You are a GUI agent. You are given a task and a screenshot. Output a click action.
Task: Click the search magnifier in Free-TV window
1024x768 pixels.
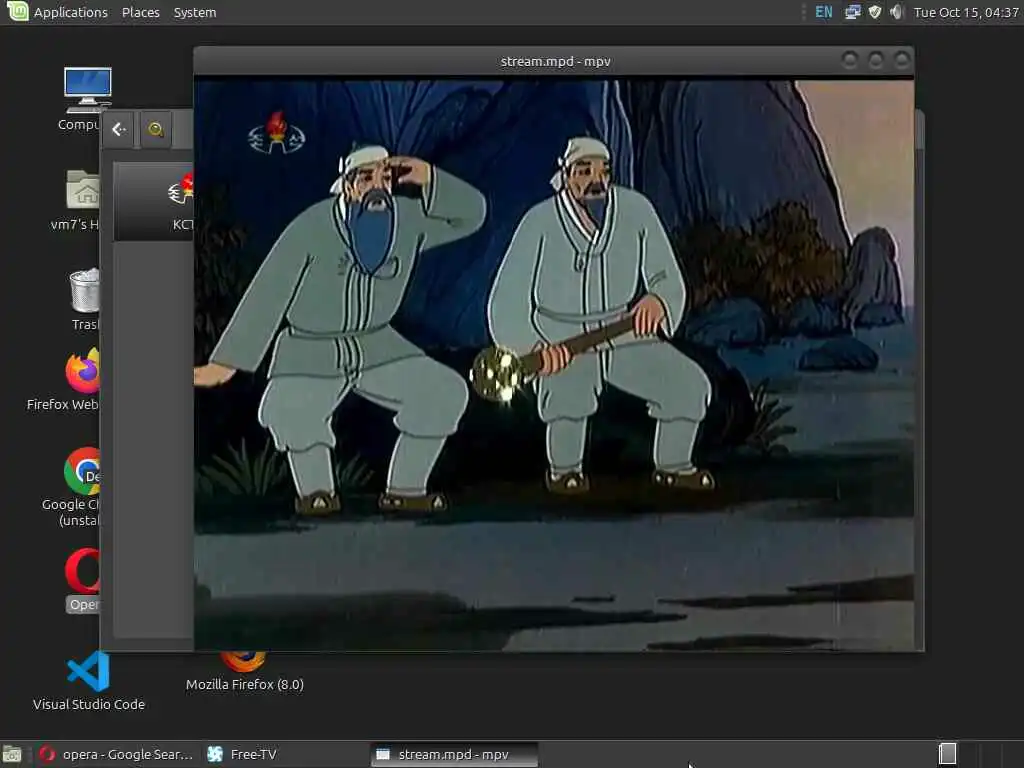[155, 129]
